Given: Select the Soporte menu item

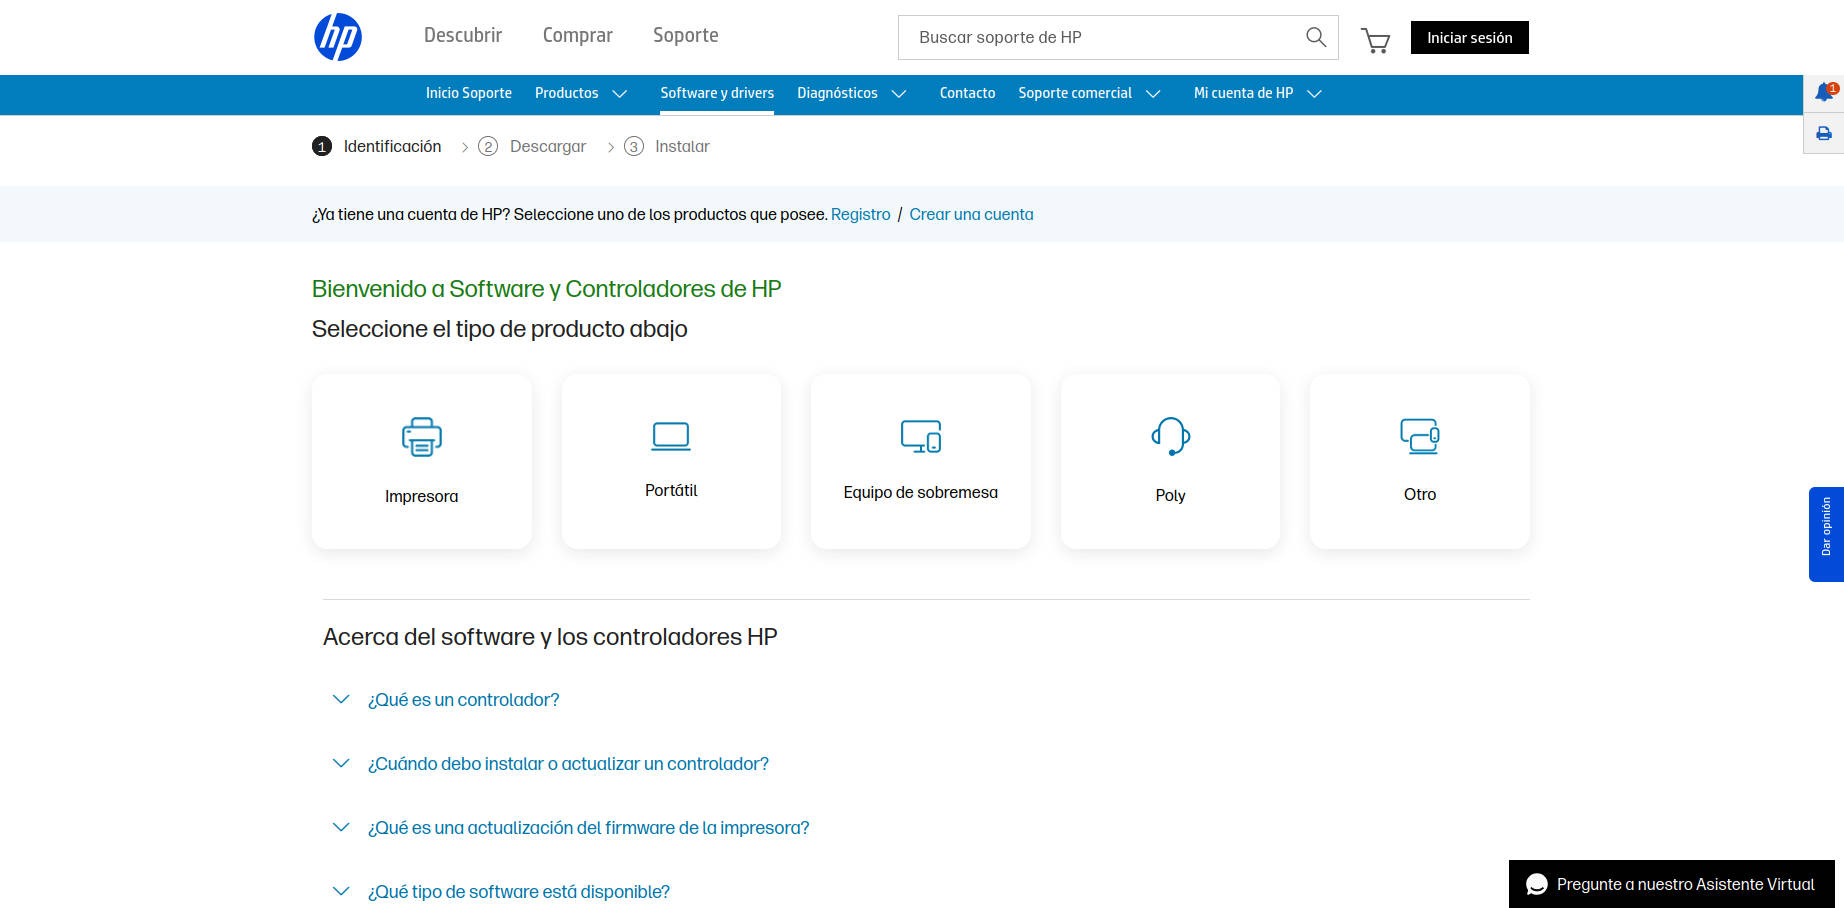Looking at the screenshot, I should [685, 35].
